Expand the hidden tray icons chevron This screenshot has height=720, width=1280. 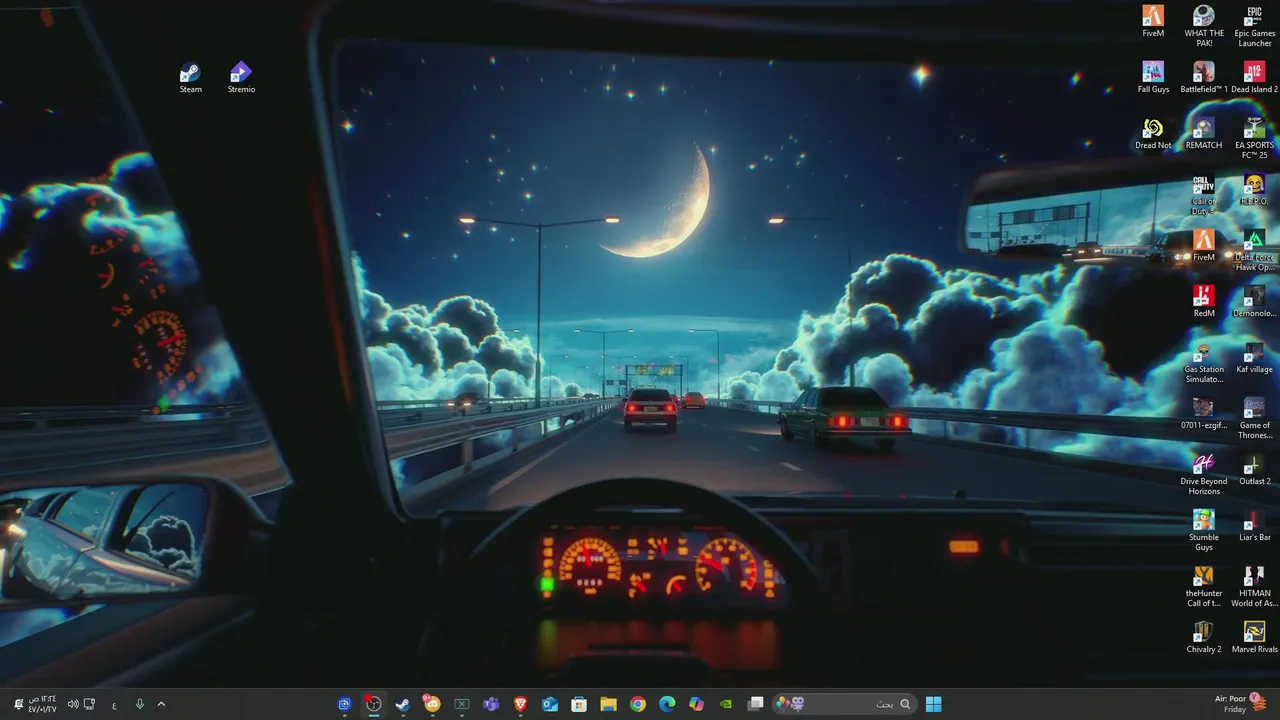(x=161, y=704)
